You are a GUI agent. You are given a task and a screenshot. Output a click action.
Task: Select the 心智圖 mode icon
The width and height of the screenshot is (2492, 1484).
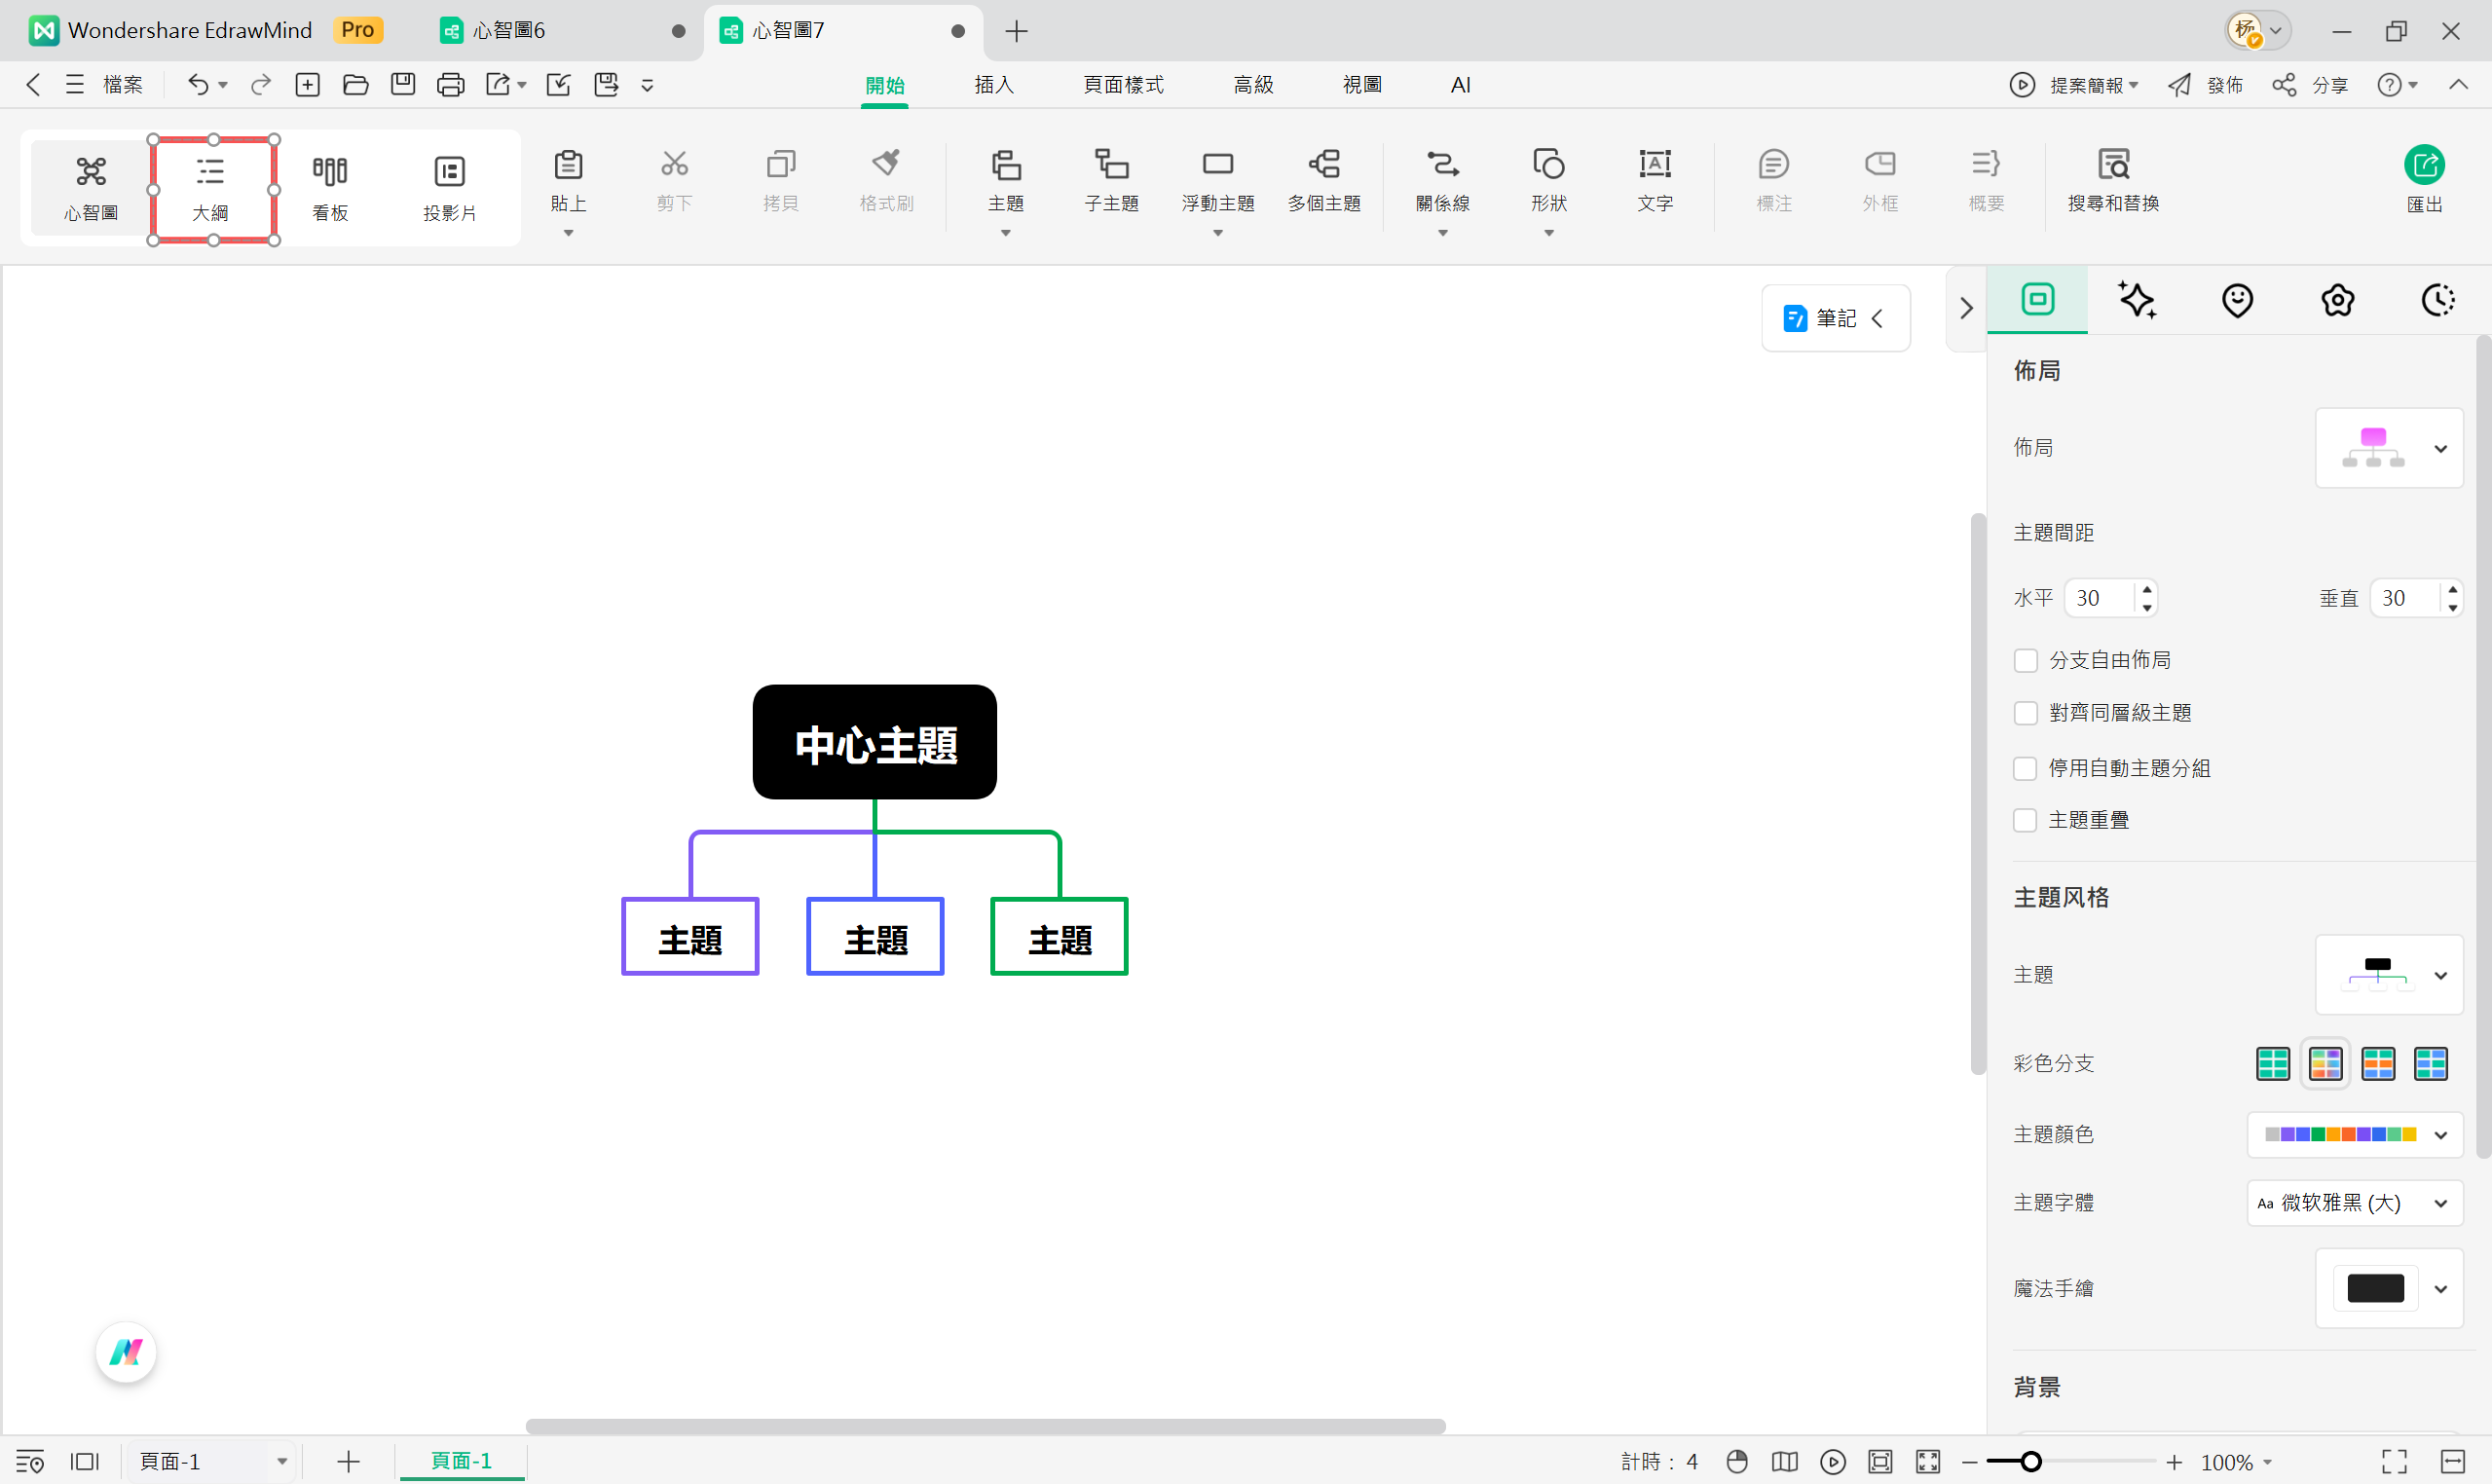[x=91, y=186]
